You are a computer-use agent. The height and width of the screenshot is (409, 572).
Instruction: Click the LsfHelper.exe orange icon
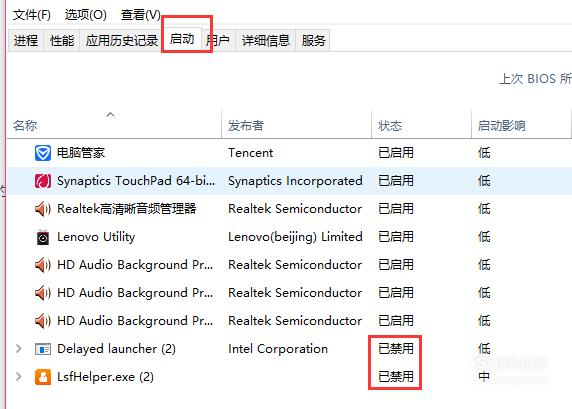pos(43,377)
